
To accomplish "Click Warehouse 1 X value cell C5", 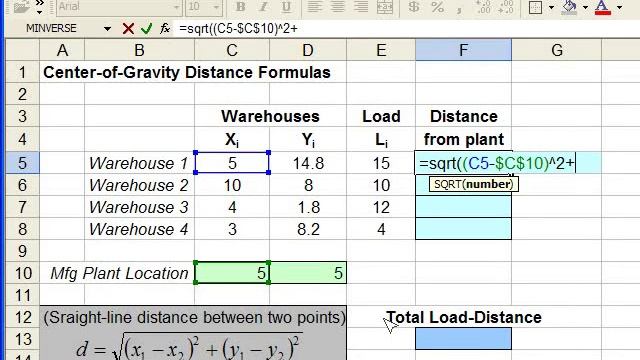I will click(x=232, y=163).
